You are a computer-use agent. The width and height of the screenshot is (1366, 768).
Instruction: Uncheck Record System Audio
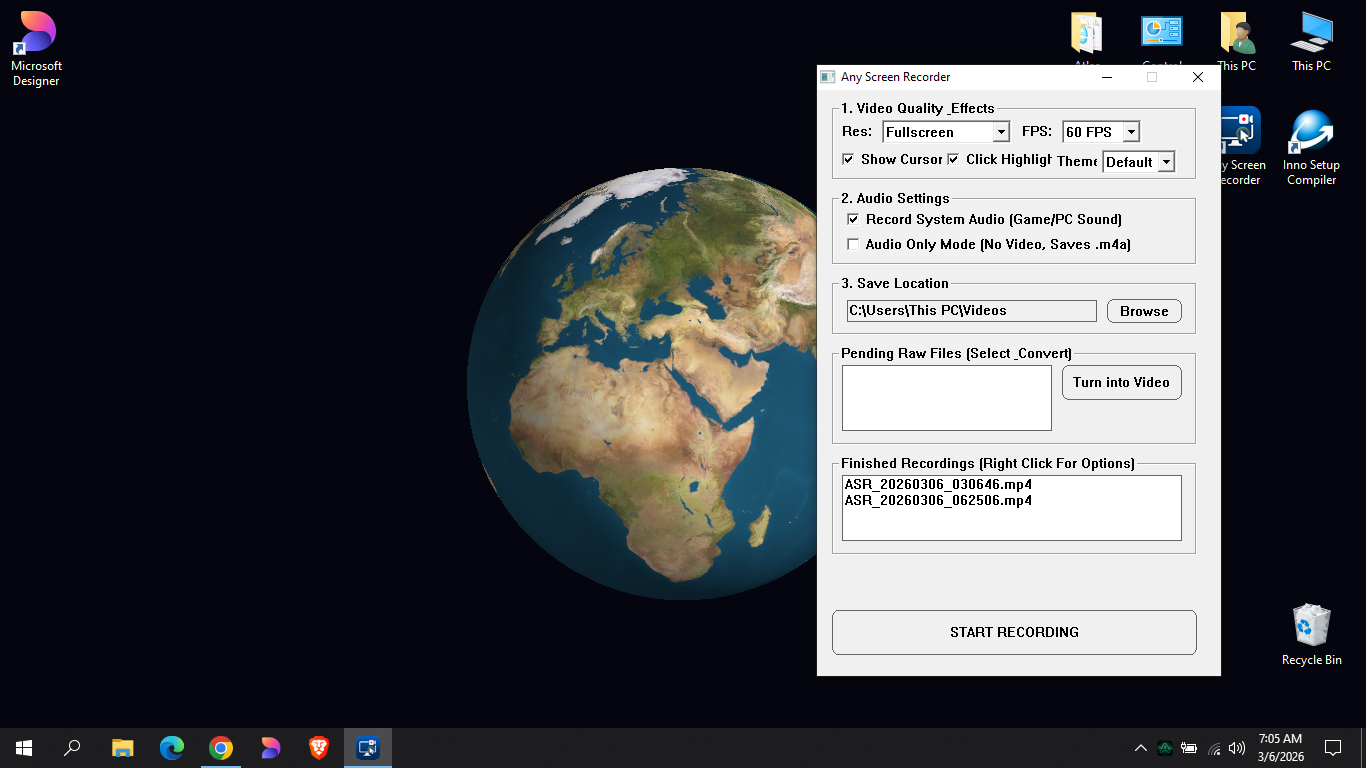click(x=853, y=219)
